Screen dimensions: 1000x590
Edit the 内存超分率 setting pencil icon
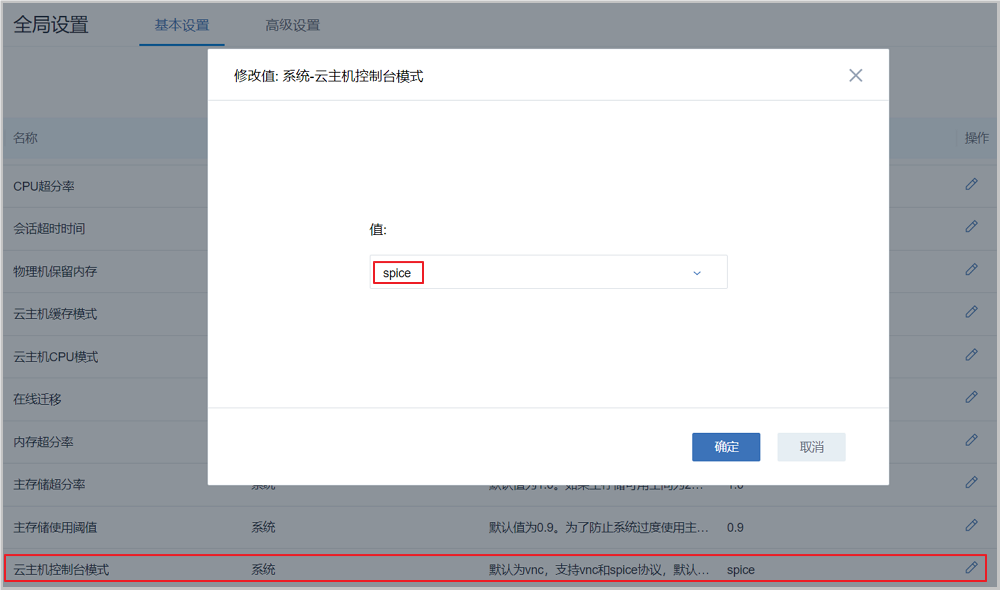point(971,440)
